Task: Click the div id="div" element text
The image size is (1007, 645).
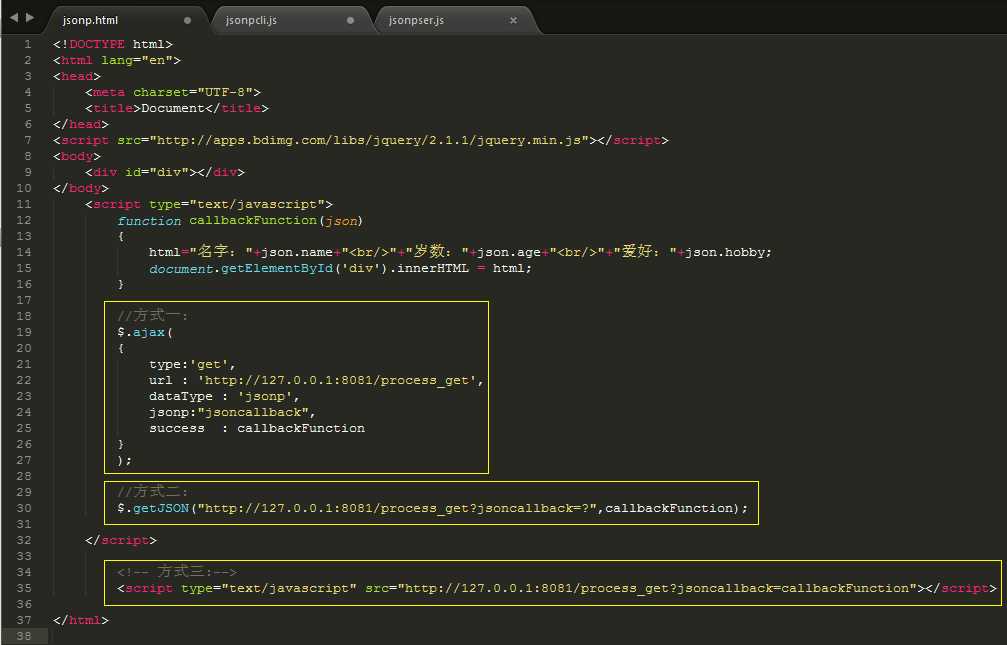Action: tap(165, 172)
